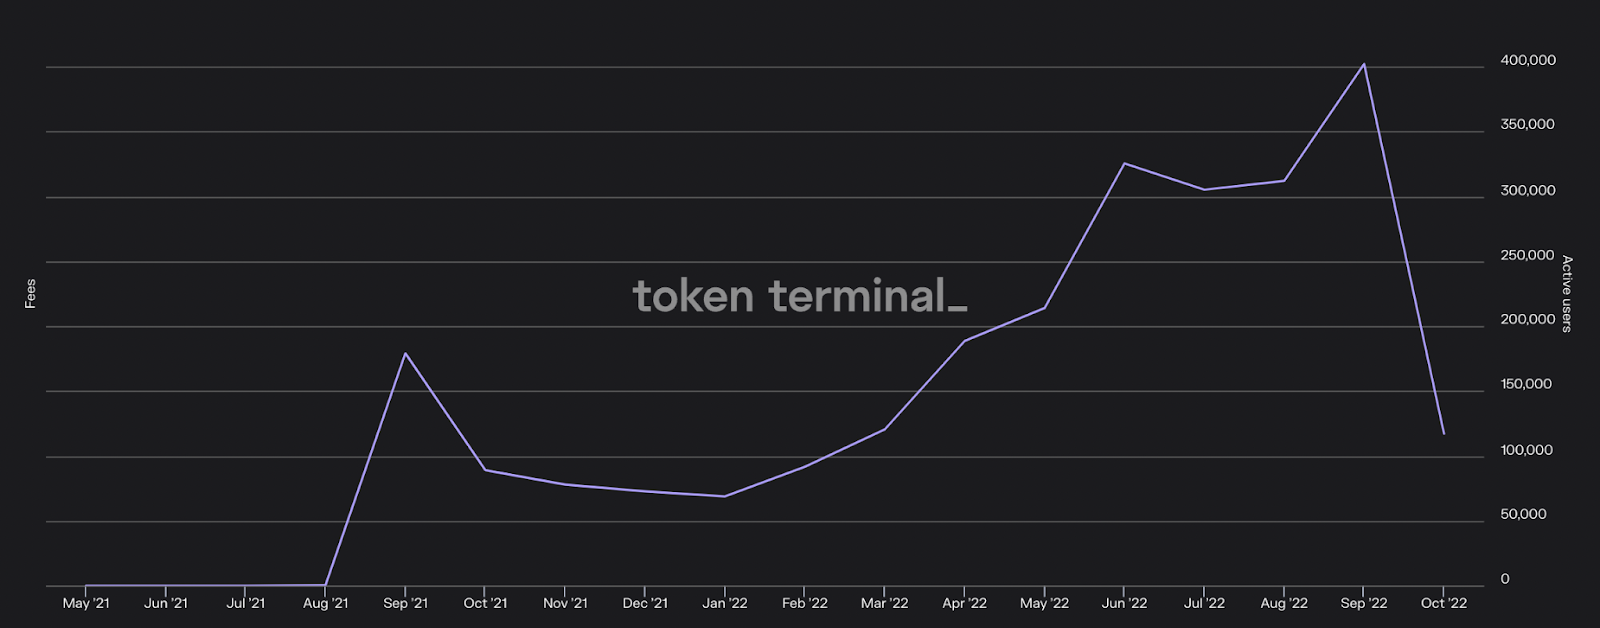Click the 100,000 y-axis label
Viewport: 1600px width, 628px height.
pos(1526,450)
